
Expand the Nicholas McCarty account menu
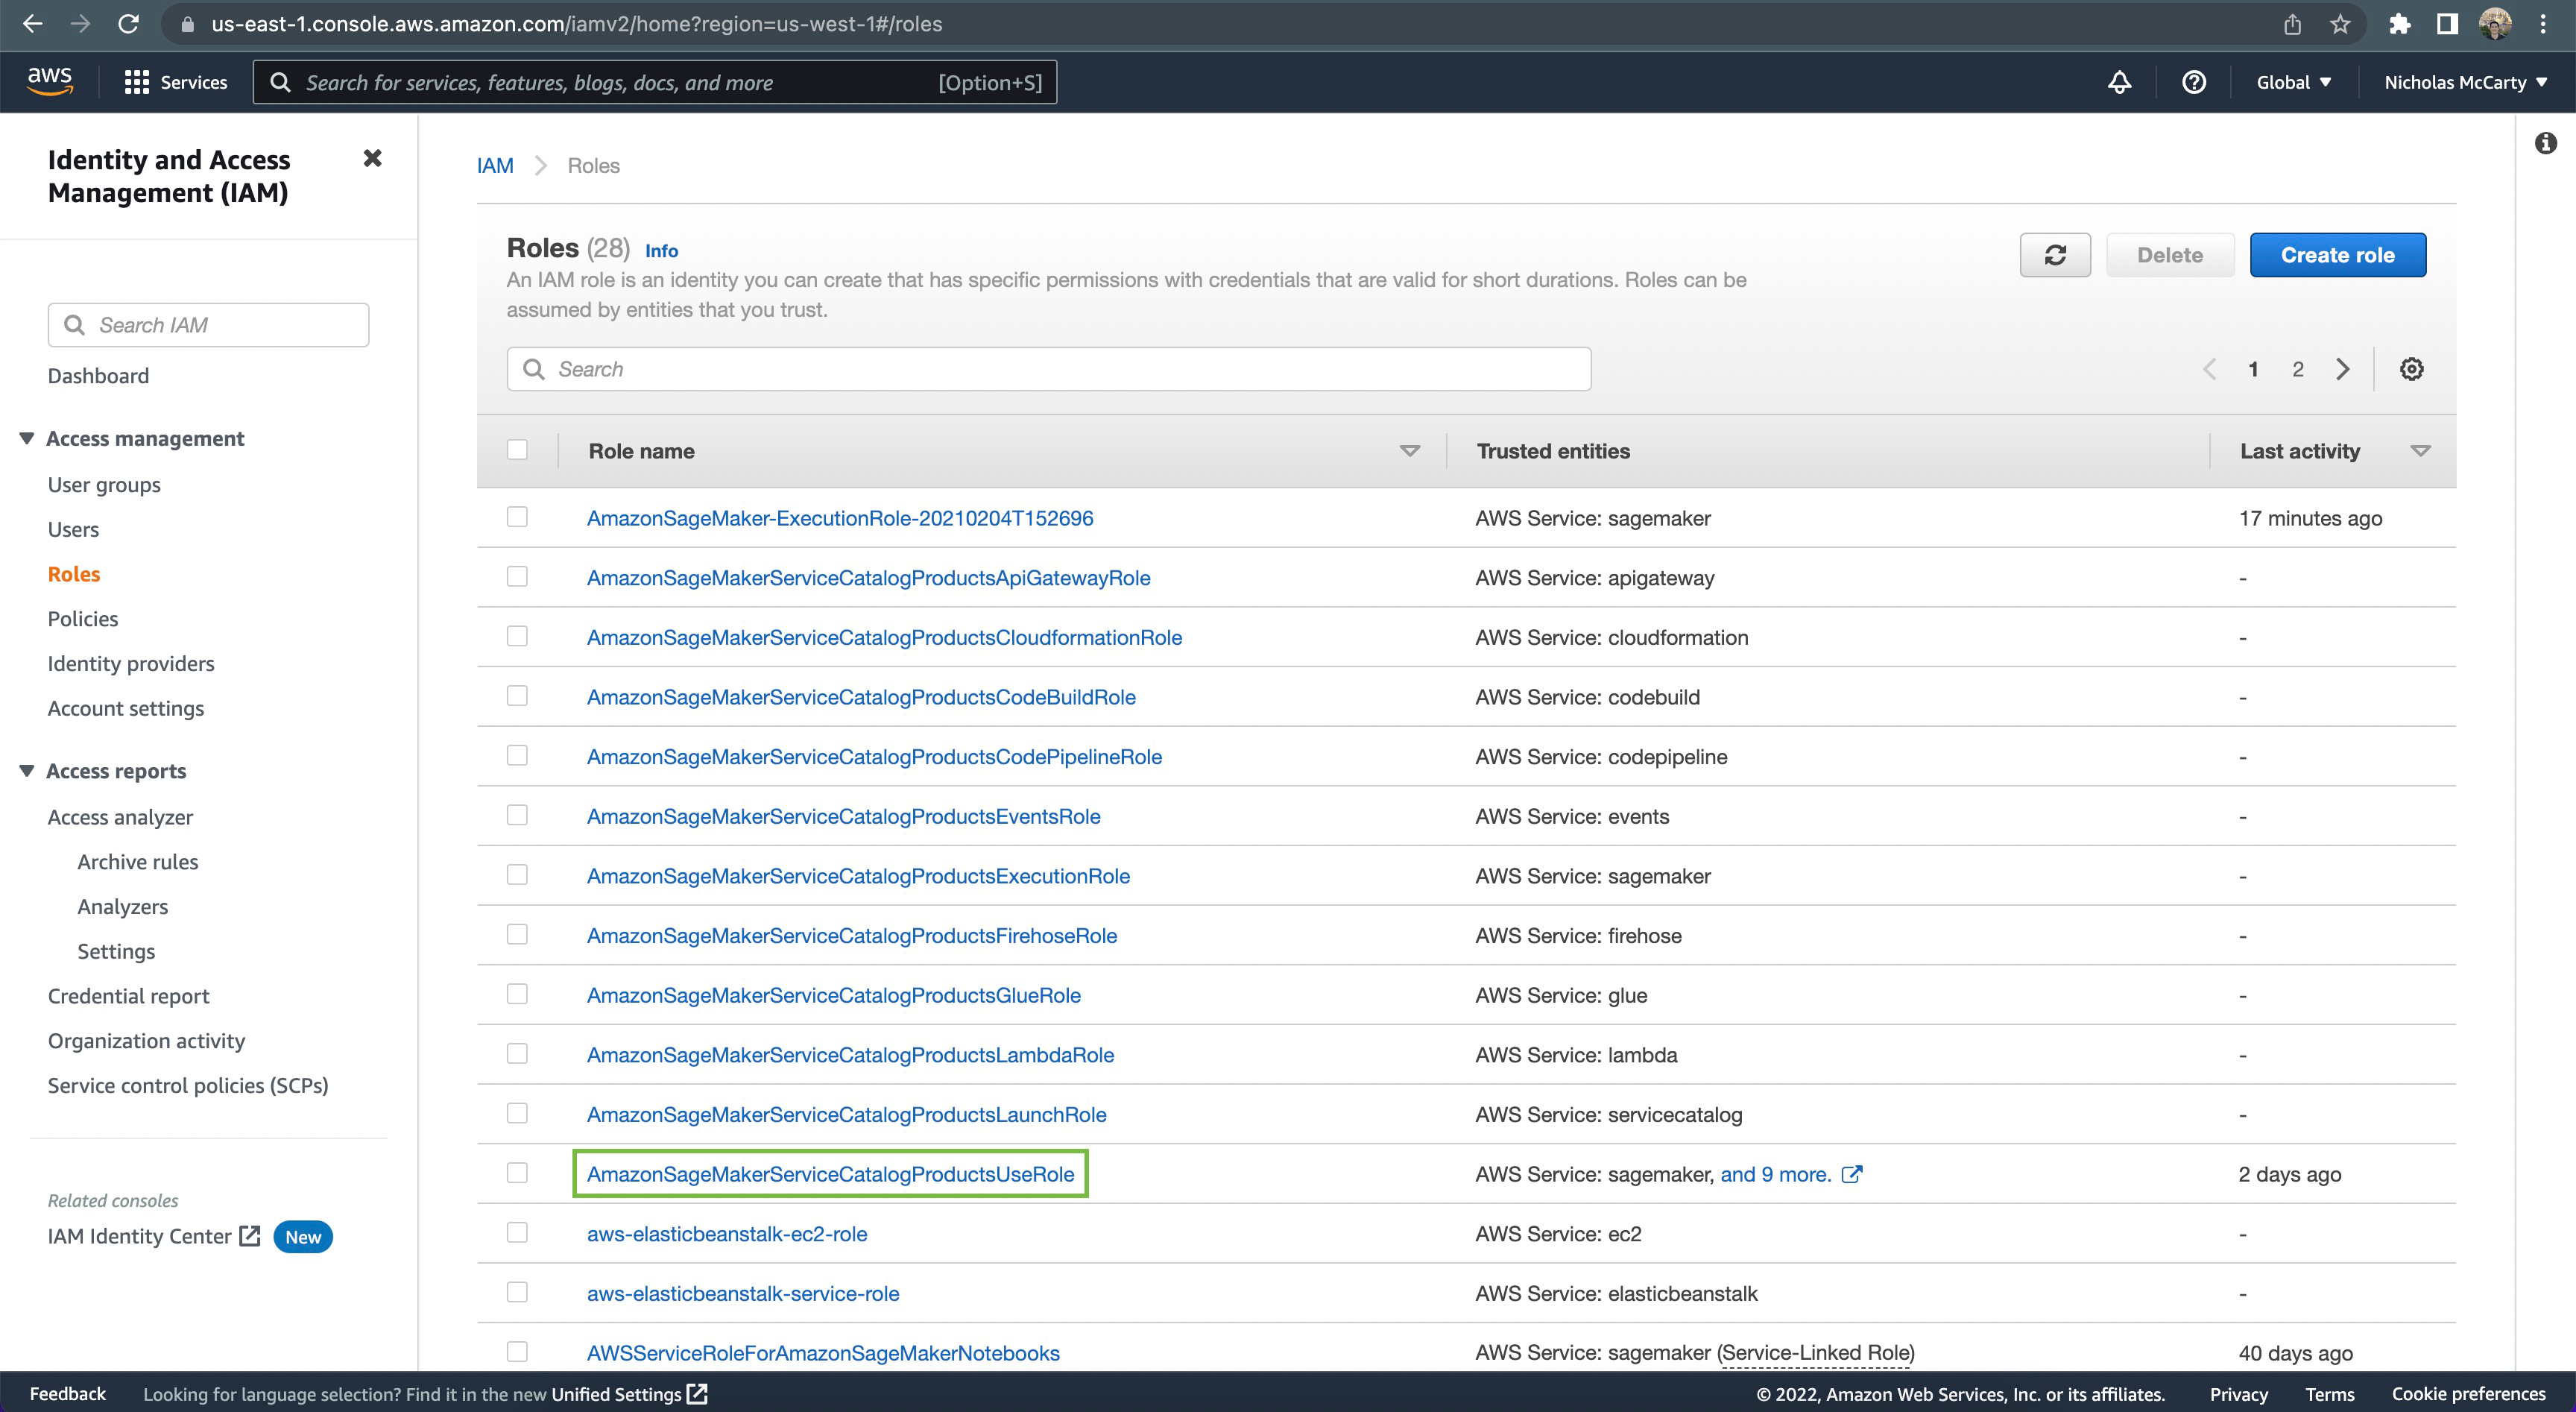point(2464,82)
